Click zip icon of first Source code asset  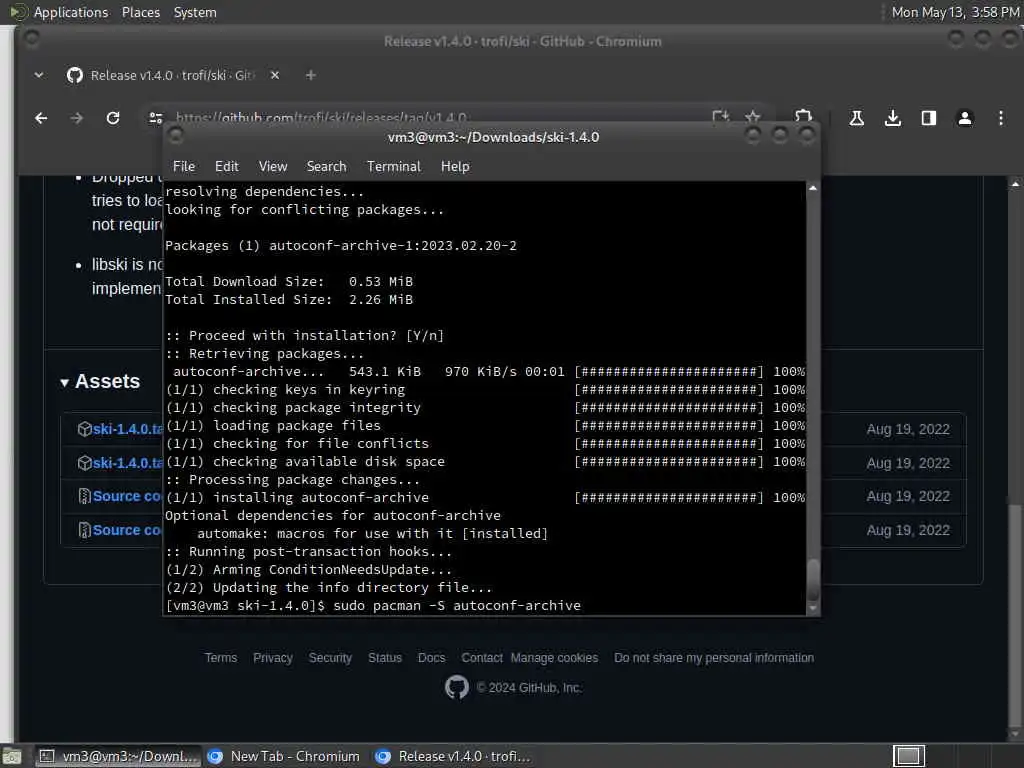(84, 496)
